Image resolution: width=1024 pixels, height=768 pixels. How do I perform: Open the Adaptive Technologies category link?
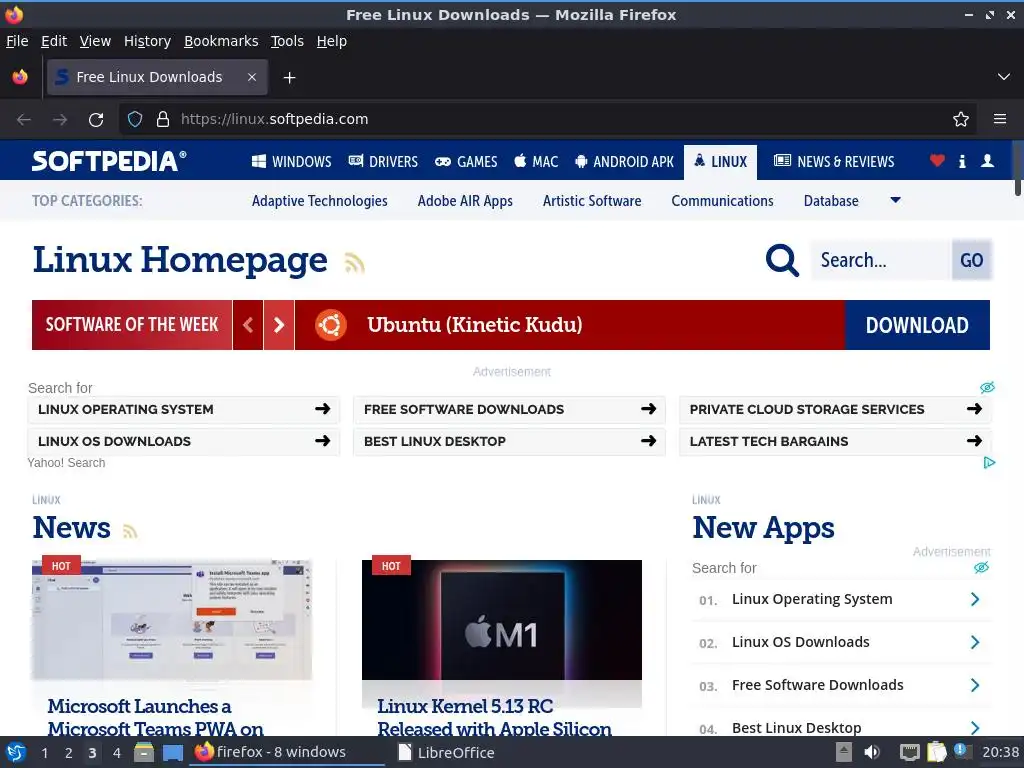(319, 201)
